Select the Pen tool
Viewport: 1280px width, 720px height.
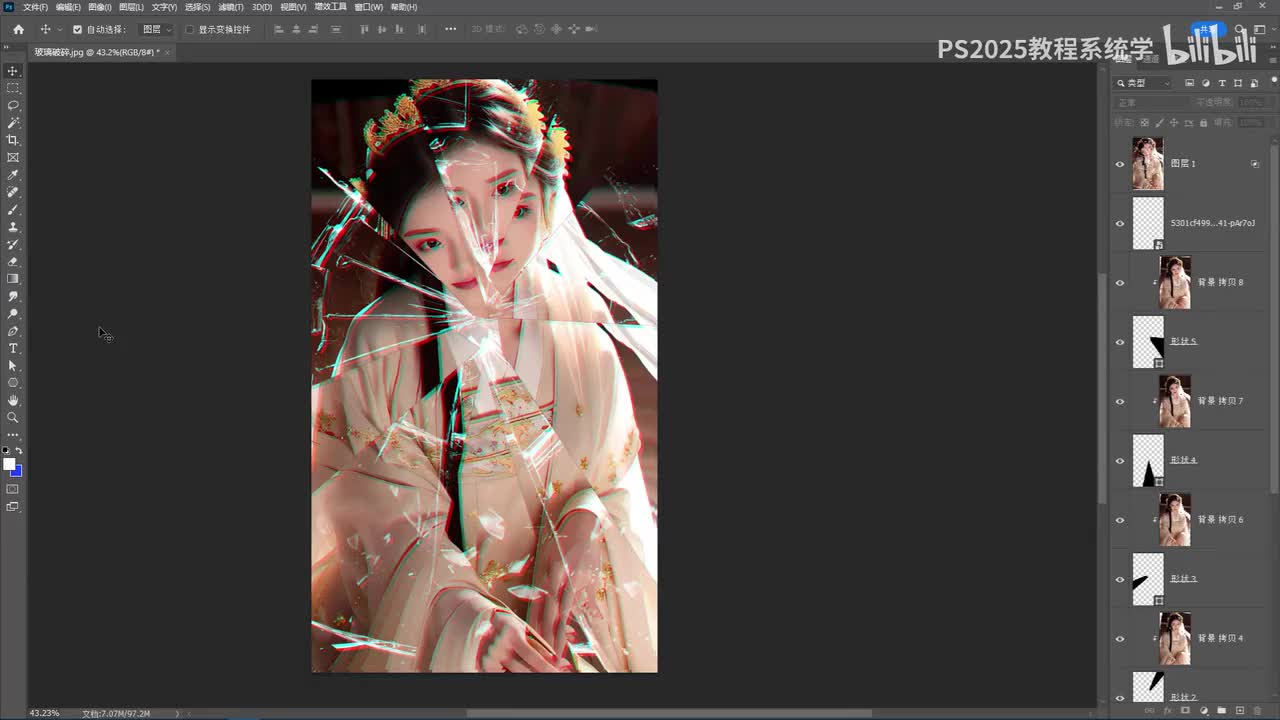13,331
